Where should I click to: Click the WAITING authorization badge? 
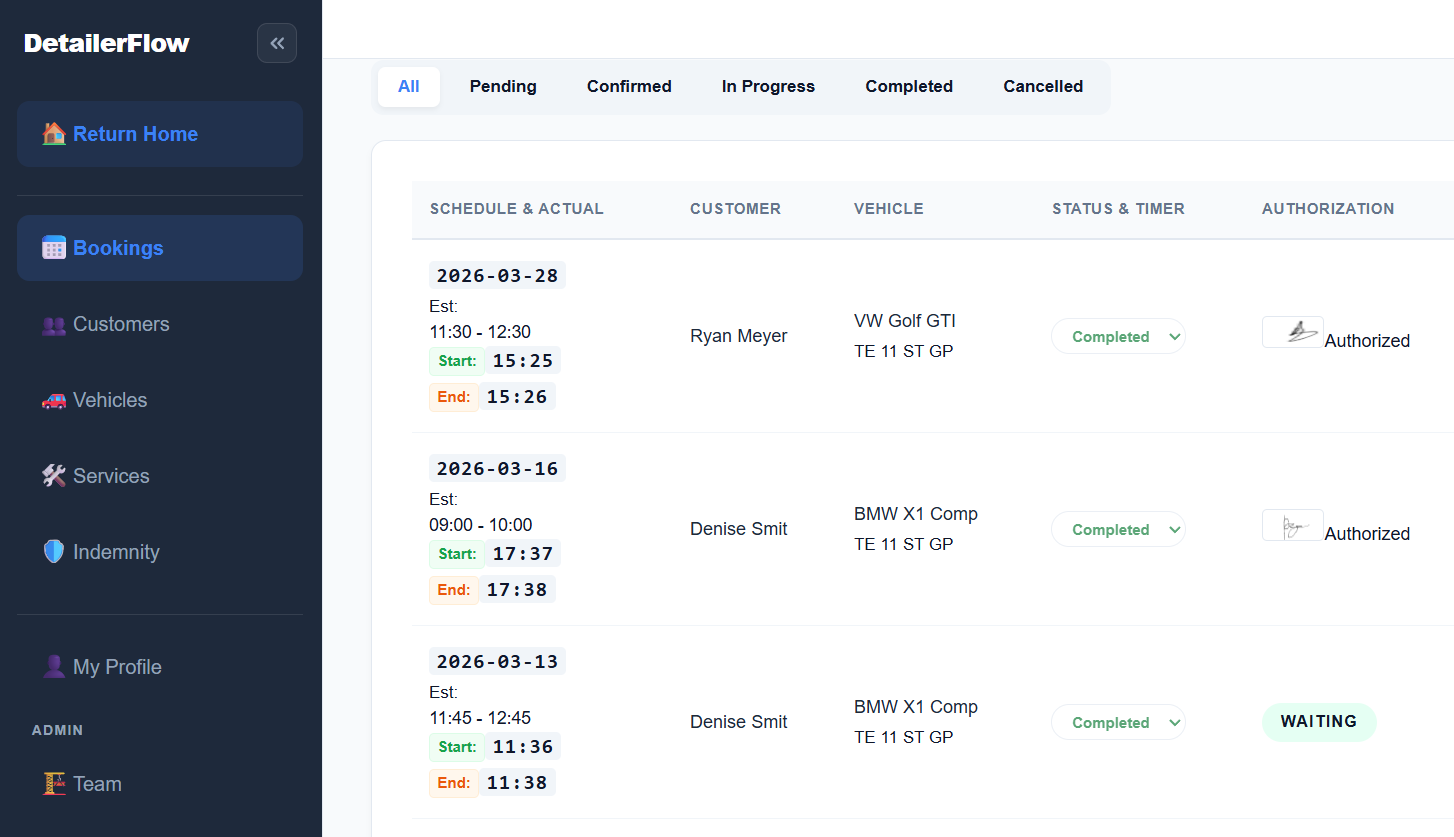click(x=1319, y=722)
